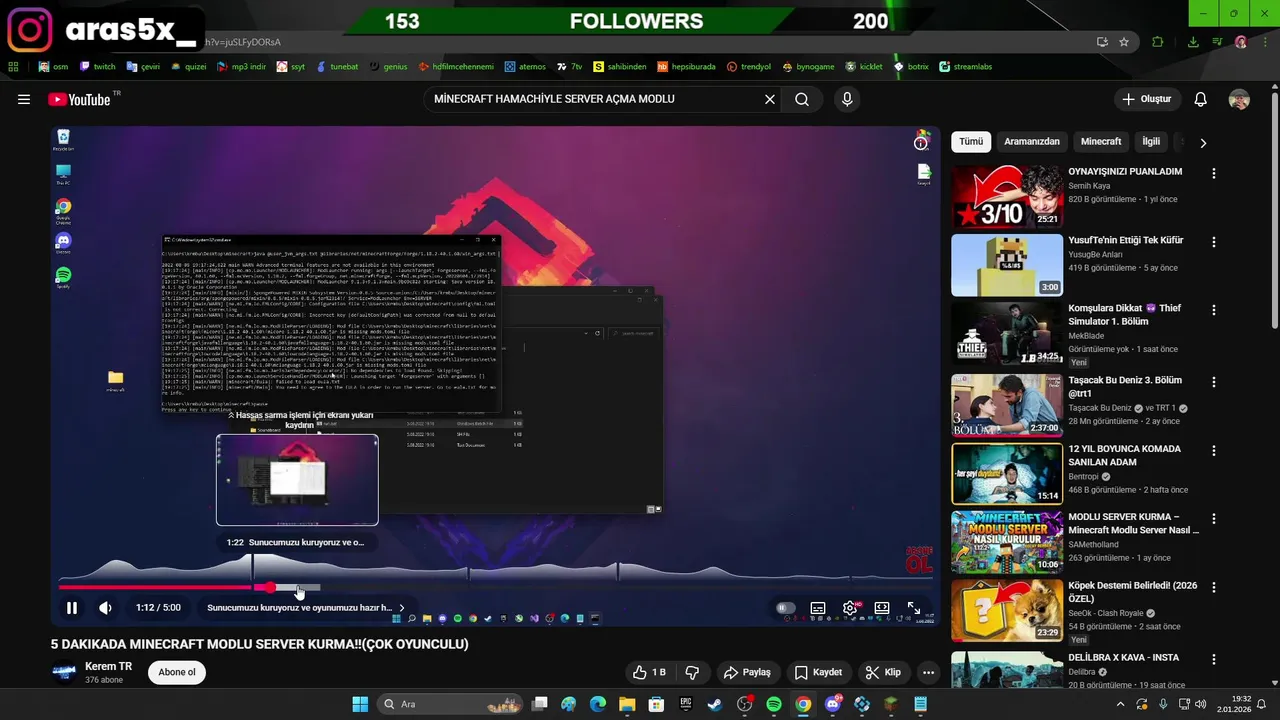The width and height of the screenshot is (1280, 720).
Task: Open video player settings gear
Action: [850, 607]
